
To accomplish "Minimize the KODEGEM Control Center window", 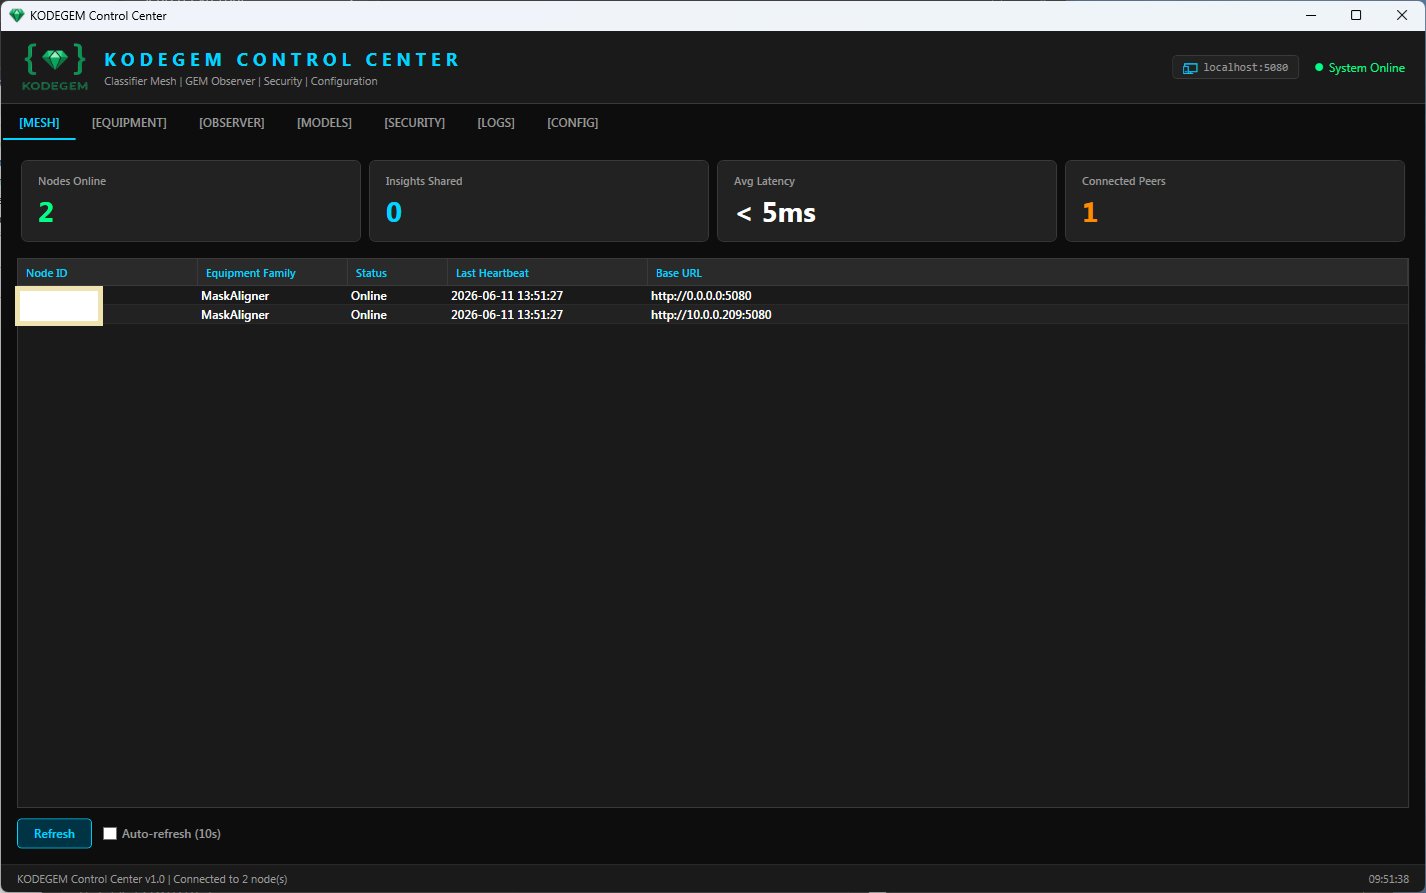I will coord(1310,15).
